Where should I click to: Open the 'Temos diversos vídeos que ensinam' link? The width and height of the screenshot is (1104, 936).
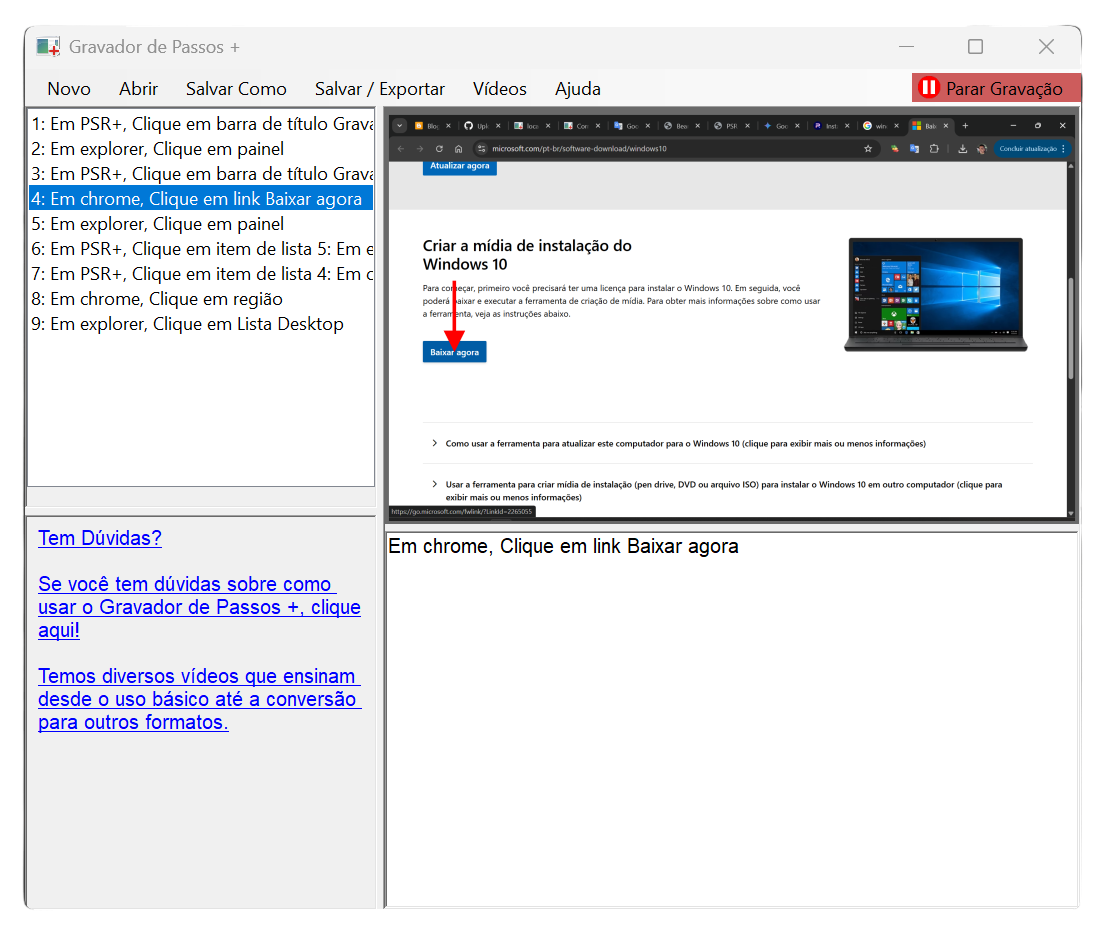click(199, 699)
